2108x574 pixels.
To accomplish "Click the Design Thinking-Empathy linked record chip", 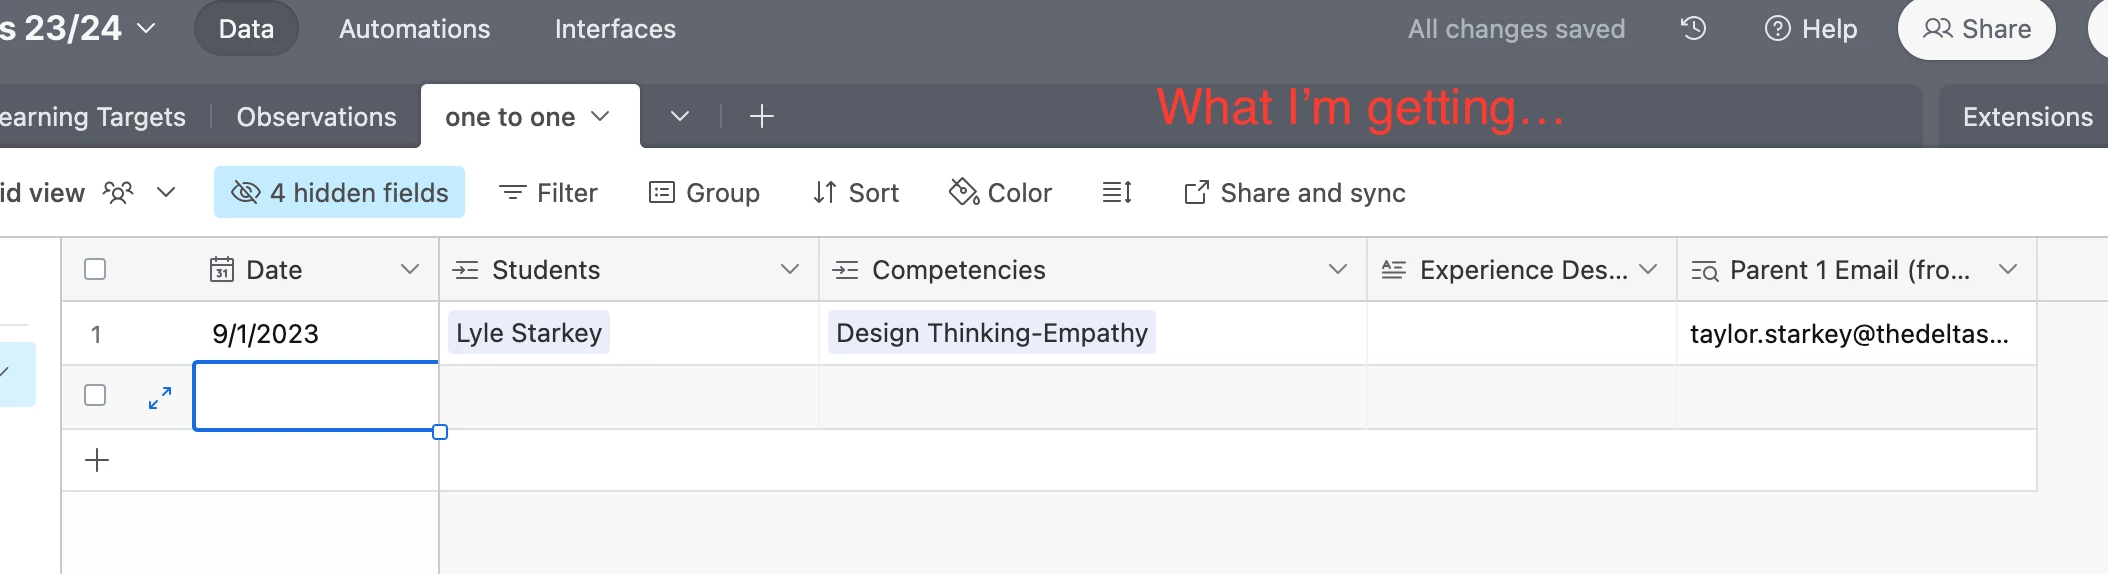I will click(991, 333).
